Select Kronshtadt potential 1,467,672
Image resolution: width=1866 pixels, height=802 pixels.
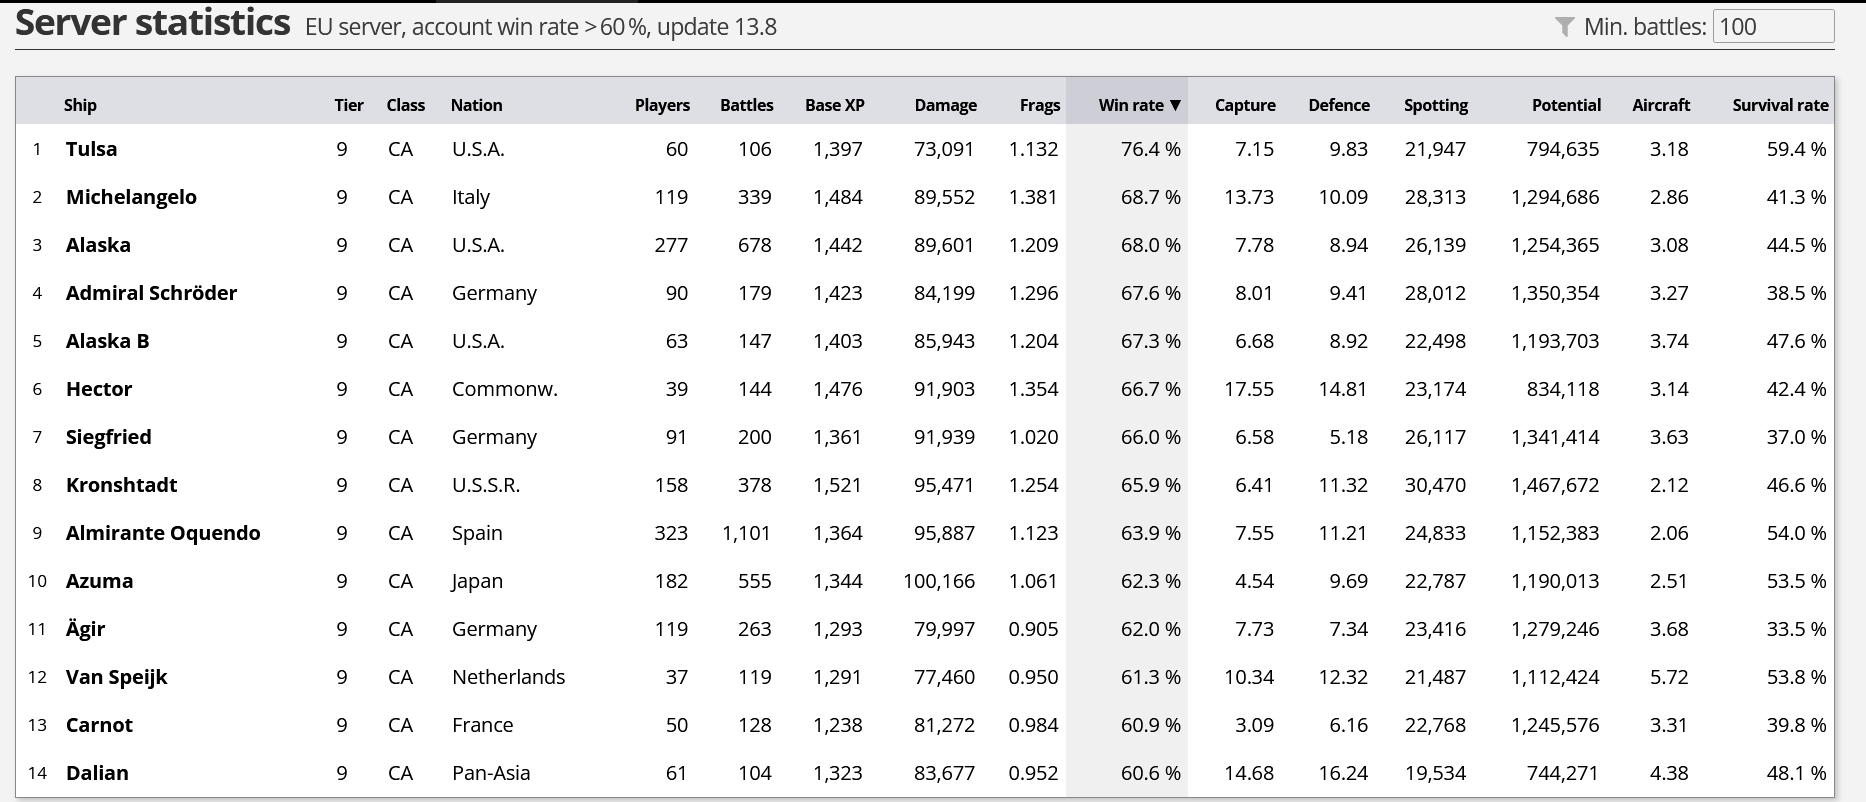click(1555, 485)
